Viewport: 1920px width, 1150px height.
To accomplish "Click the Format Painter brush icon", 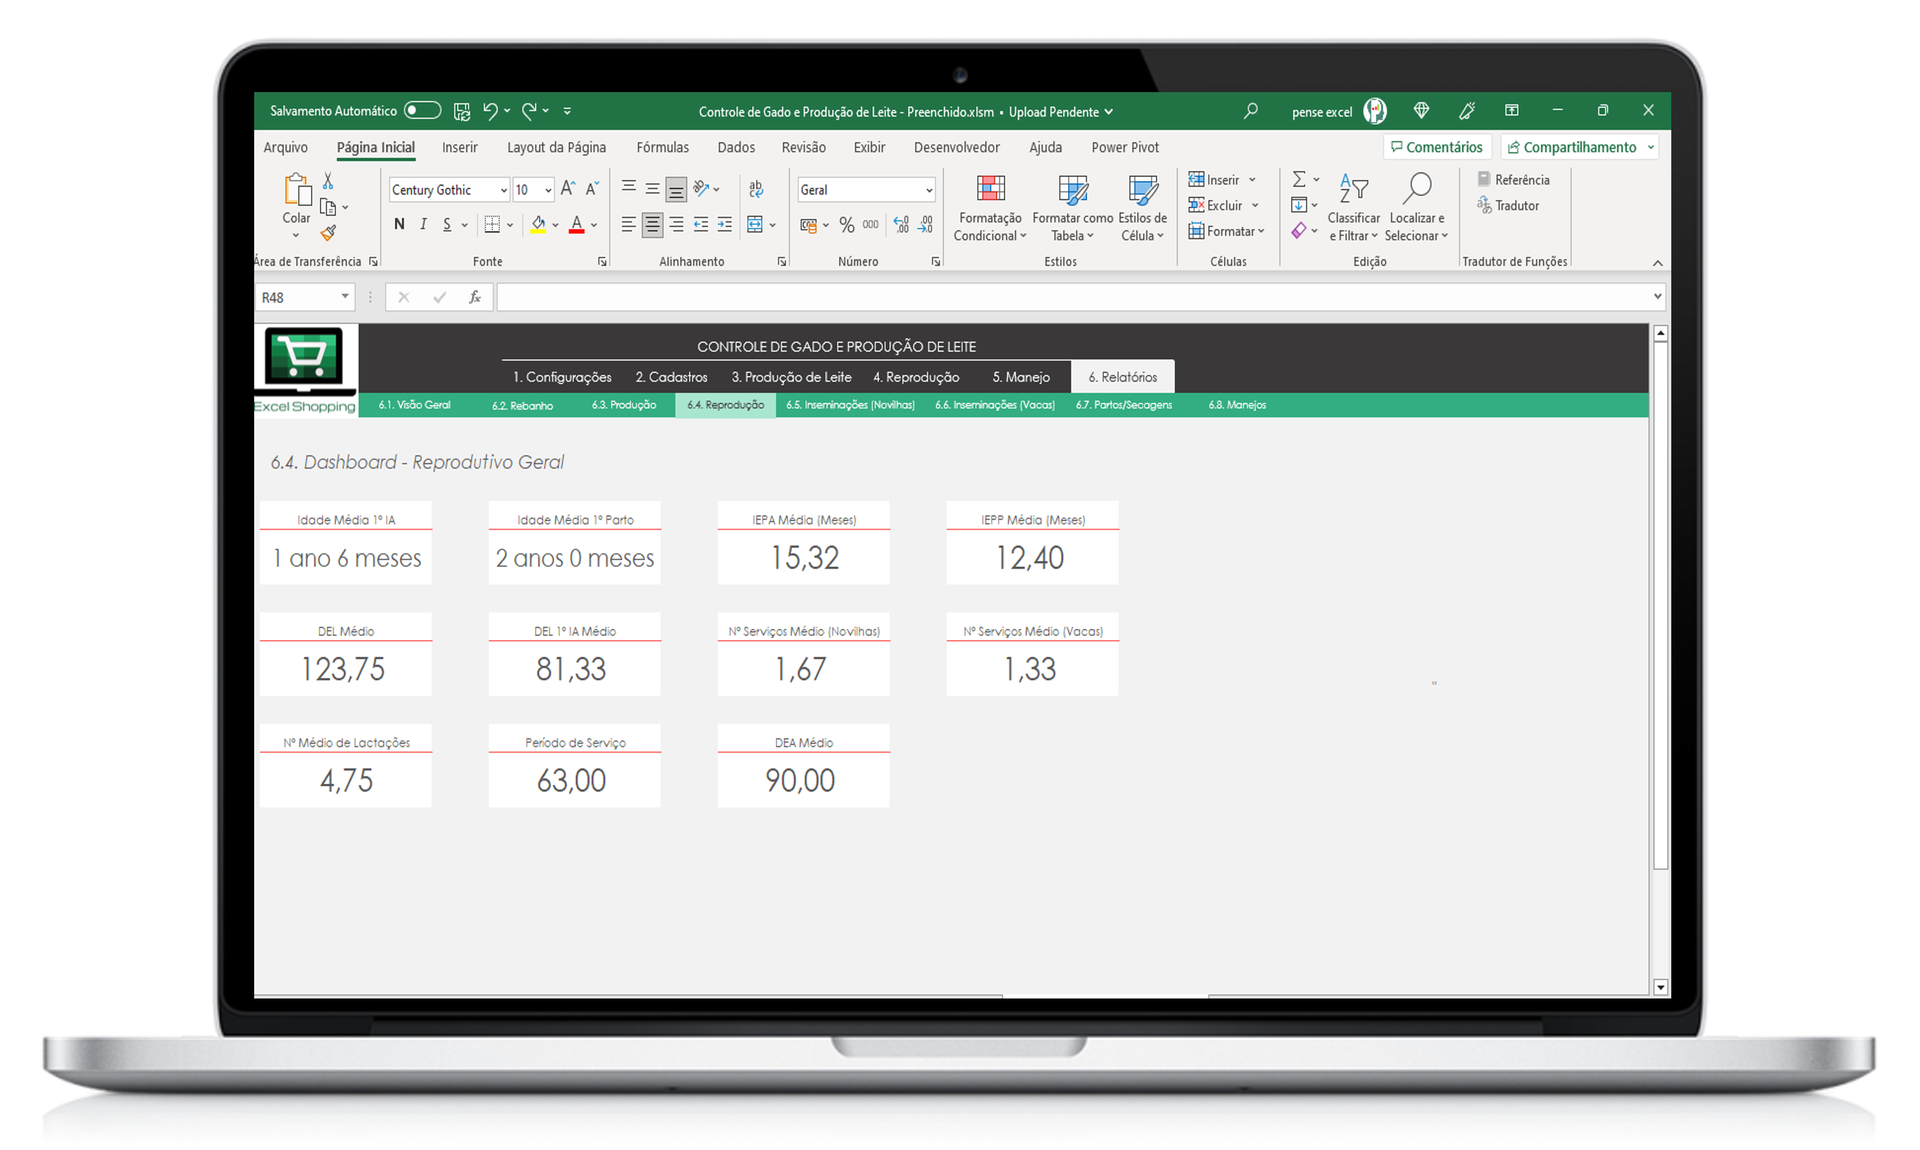I will (x=328, y=233).
